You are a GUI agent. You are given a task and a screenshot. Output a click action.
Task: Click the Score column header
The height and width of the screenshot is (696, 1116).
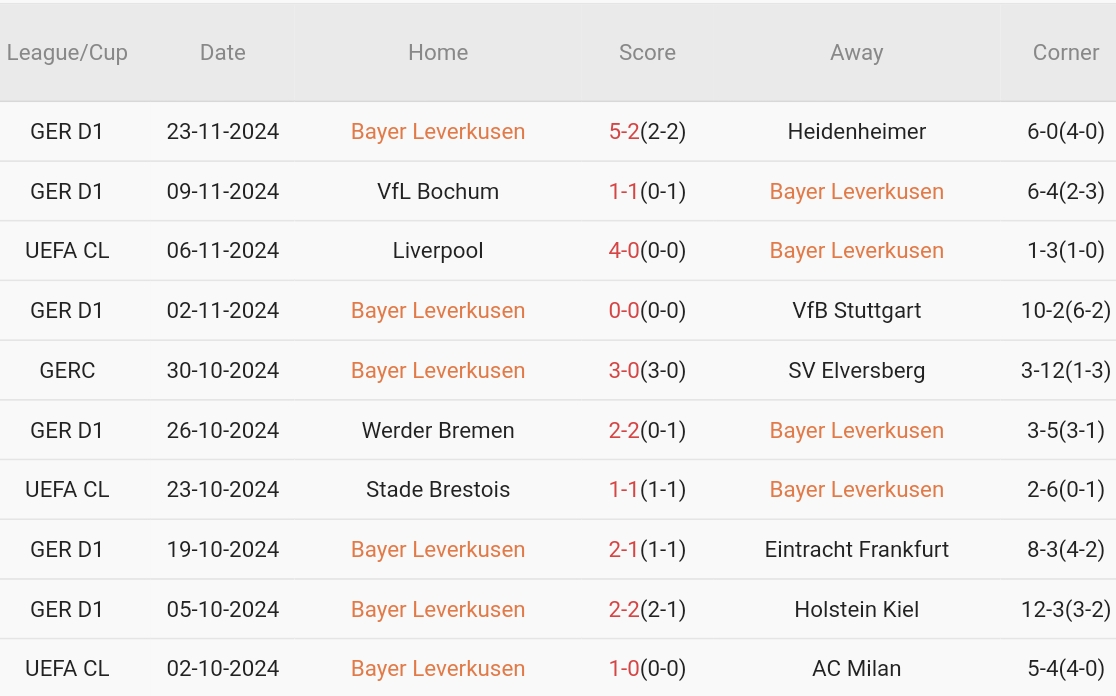pos(647,53)
